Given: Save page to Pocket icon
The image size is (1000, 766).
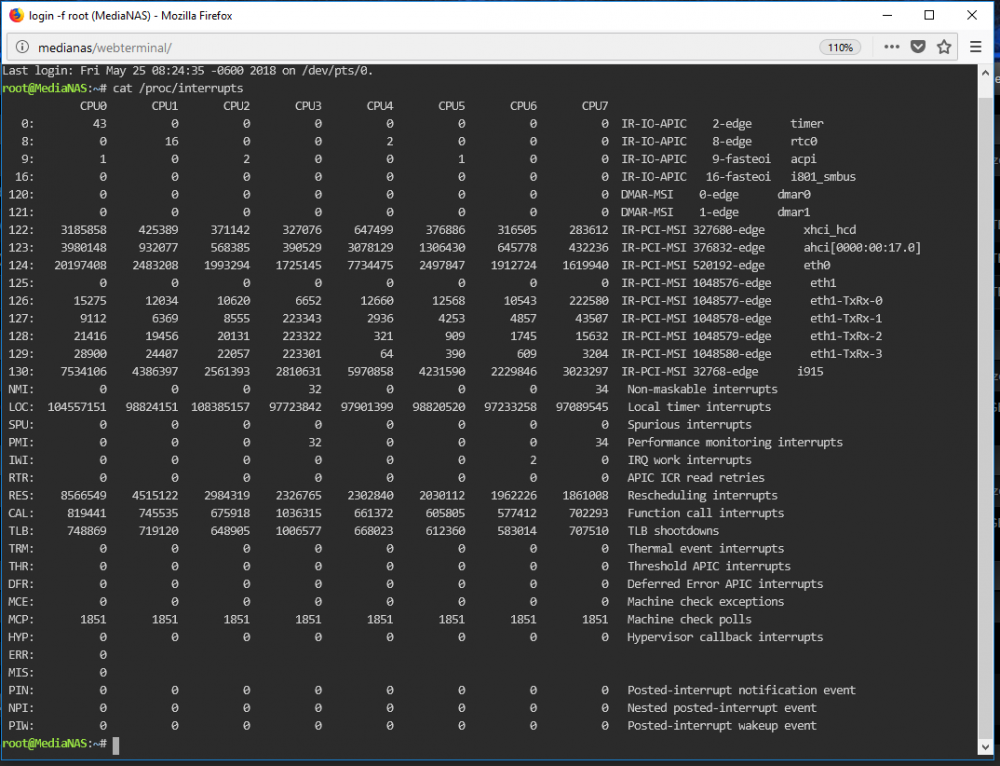Looking at the screenshot, I should tap(918, 47).
